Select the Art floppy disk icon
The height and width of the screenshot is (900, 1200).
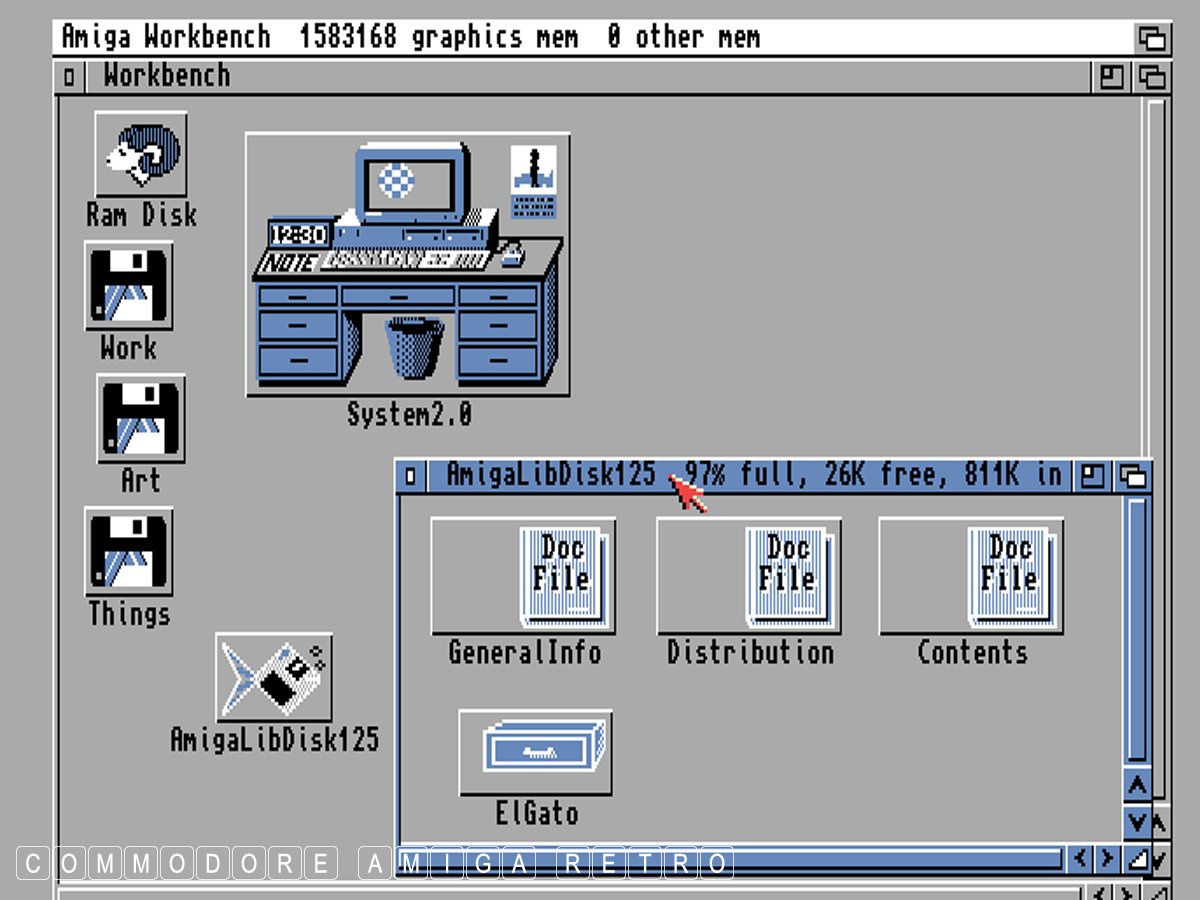[141, 419]
